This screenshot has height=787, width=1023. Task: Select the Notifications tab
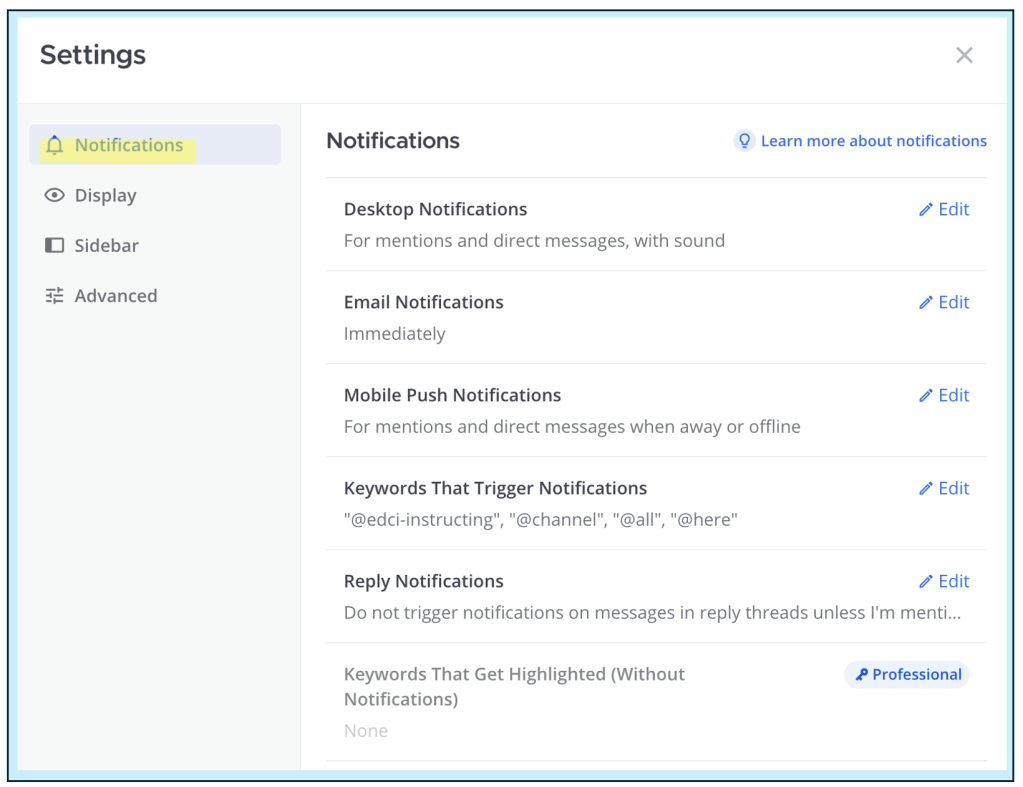point(129,145)
